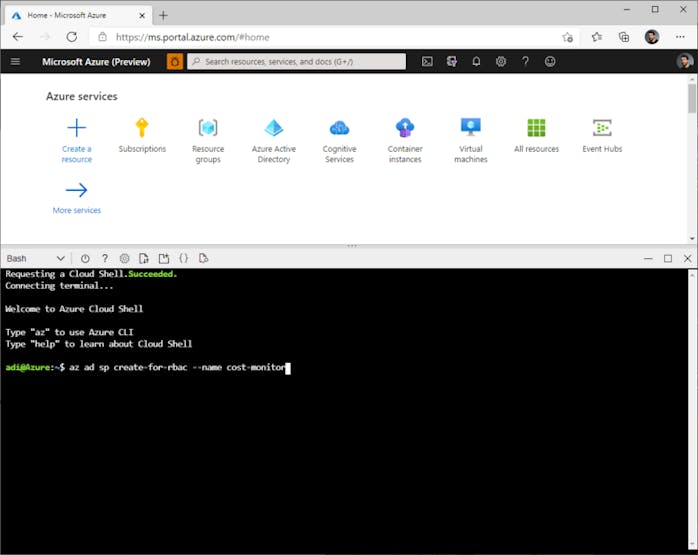Click the "Azure services" heading
This screenshot has width=698, height=555.
[x=82, y=97]
